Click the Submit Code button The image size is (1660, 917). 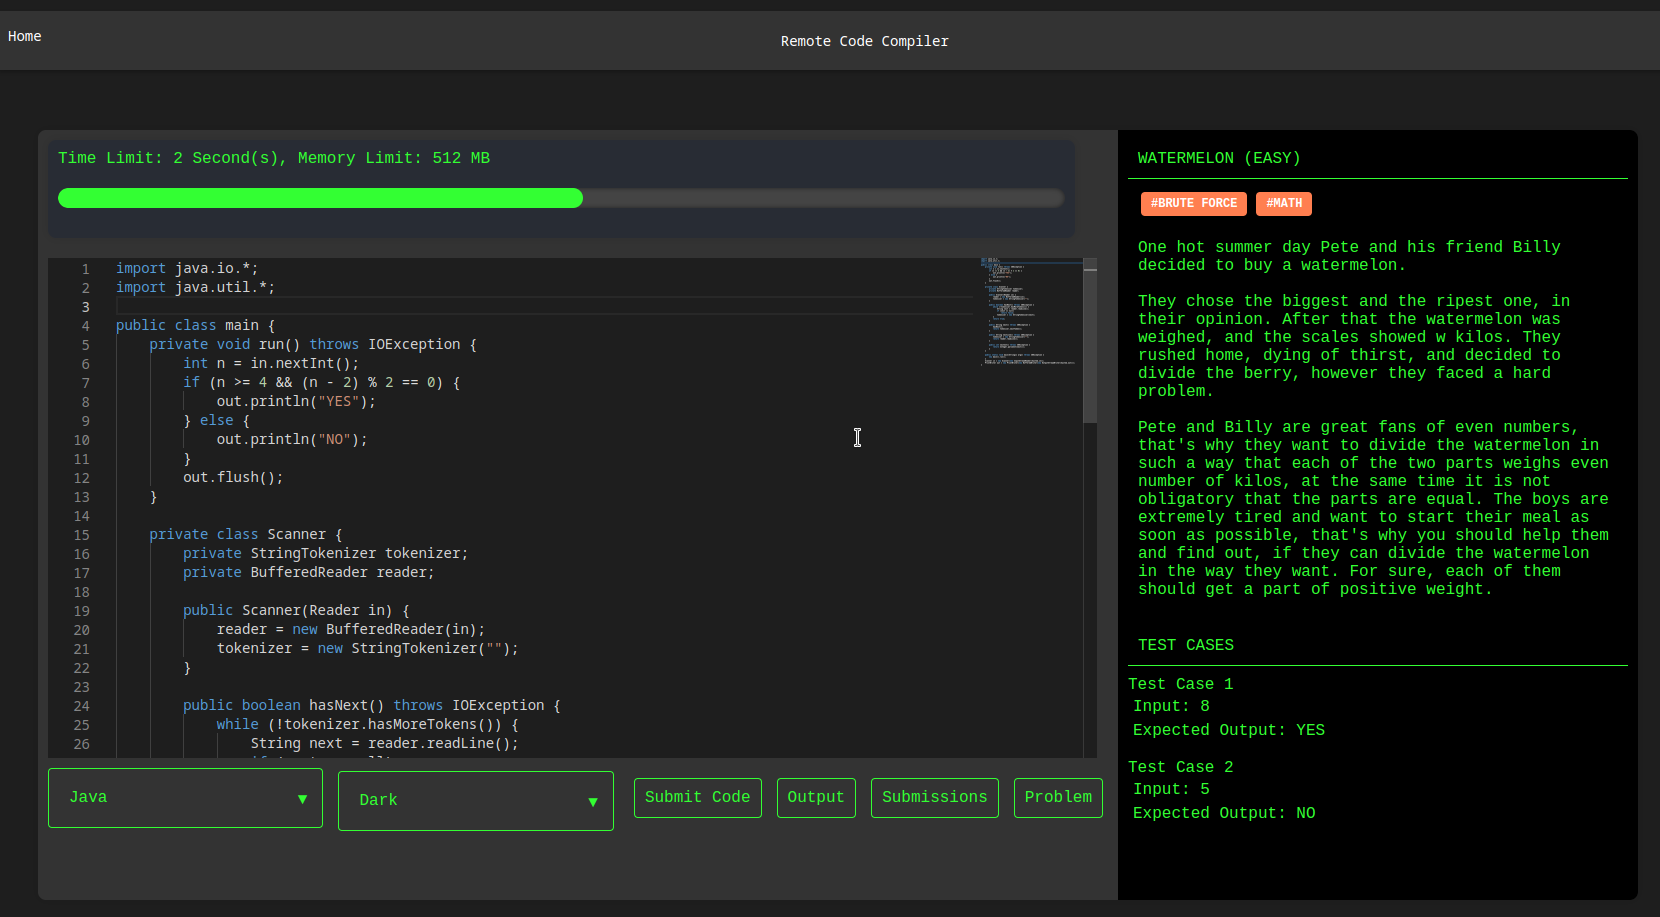(698, 798)
